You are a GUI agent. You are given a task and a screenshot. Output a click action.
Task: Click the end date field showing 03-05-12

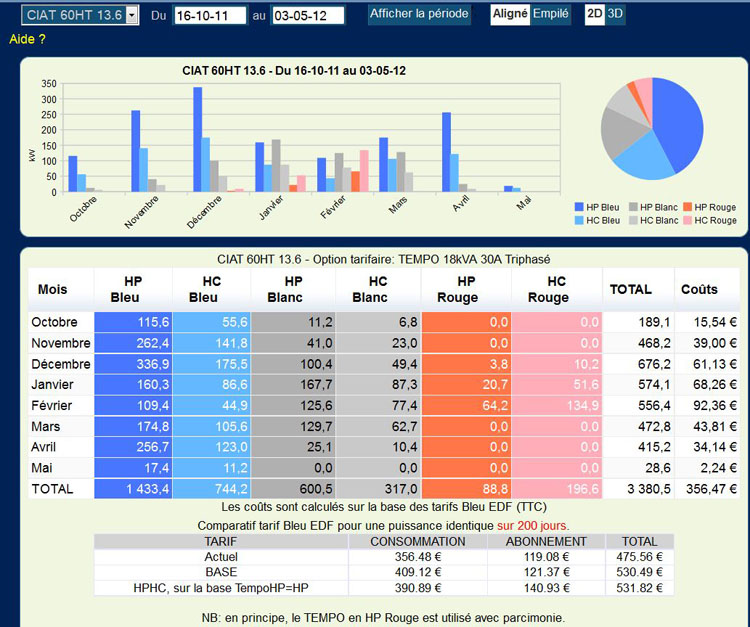pyautogui.click(x=307, y=15)
